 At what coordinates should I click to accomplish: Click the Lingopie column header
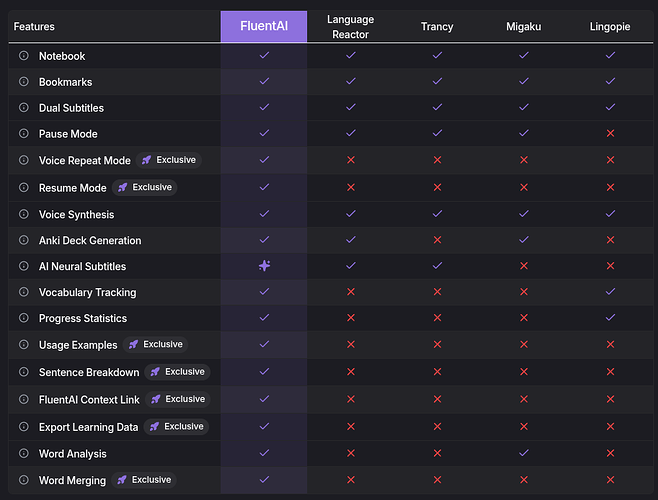[x=610, y=27]
